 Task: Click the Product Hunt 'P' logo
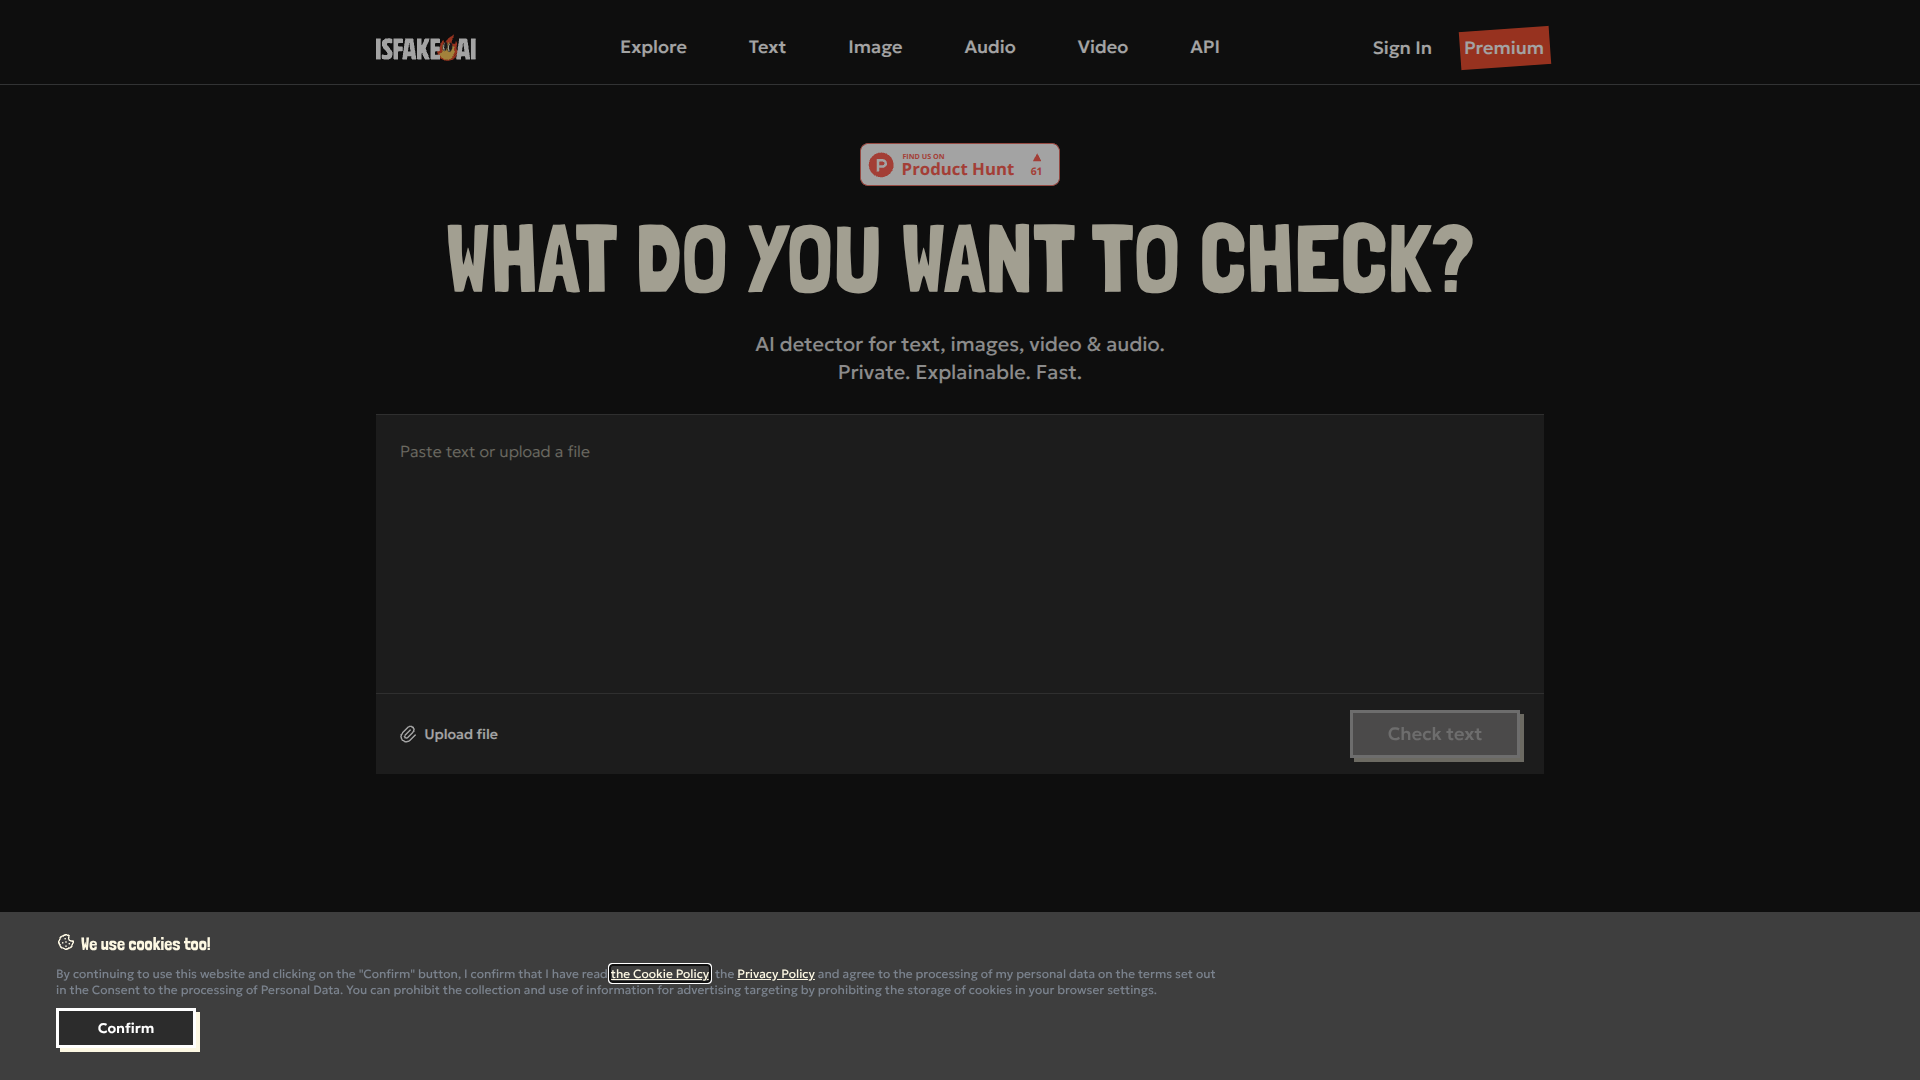point(881,165)
